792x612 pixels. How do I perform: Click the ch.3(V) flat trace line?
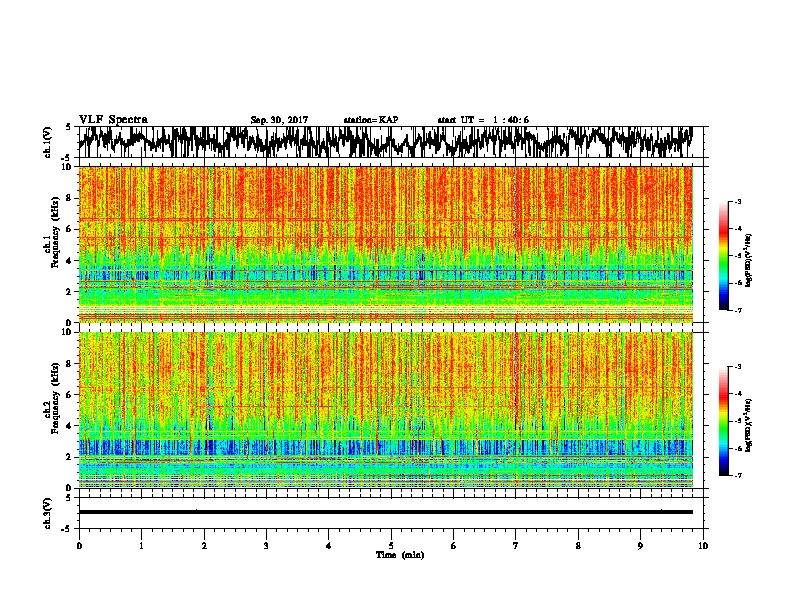coord(385,512)
